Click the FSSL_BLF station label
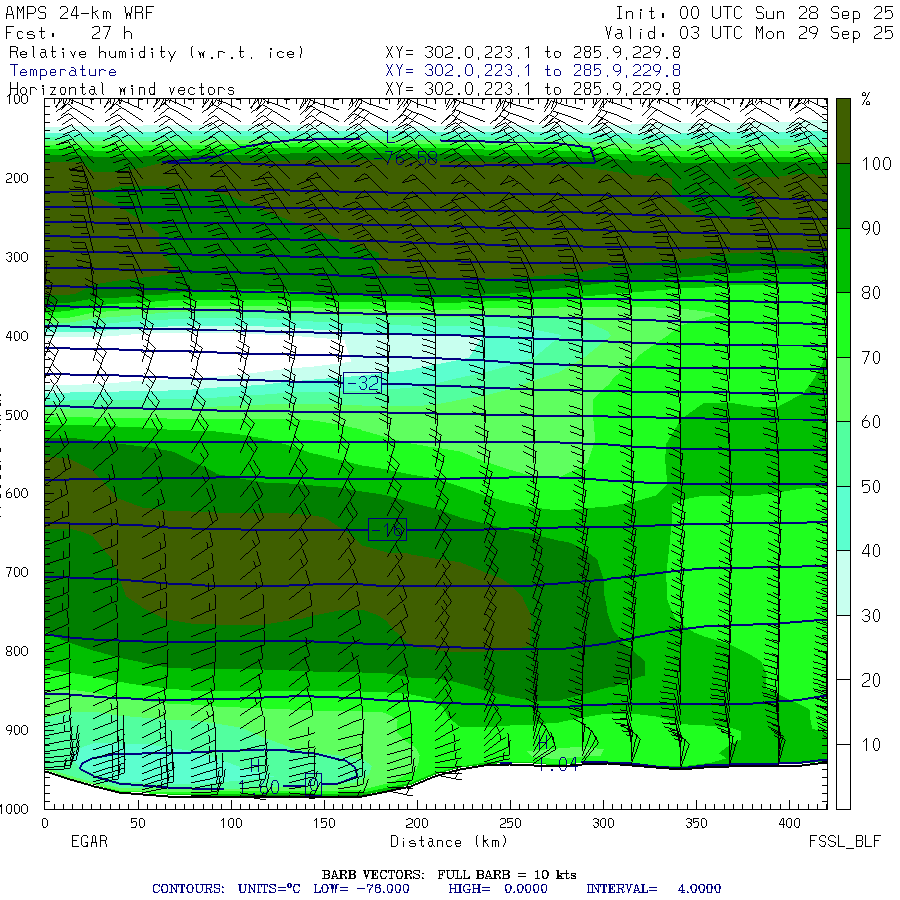The image size is (900, 900). coord(844,842)
